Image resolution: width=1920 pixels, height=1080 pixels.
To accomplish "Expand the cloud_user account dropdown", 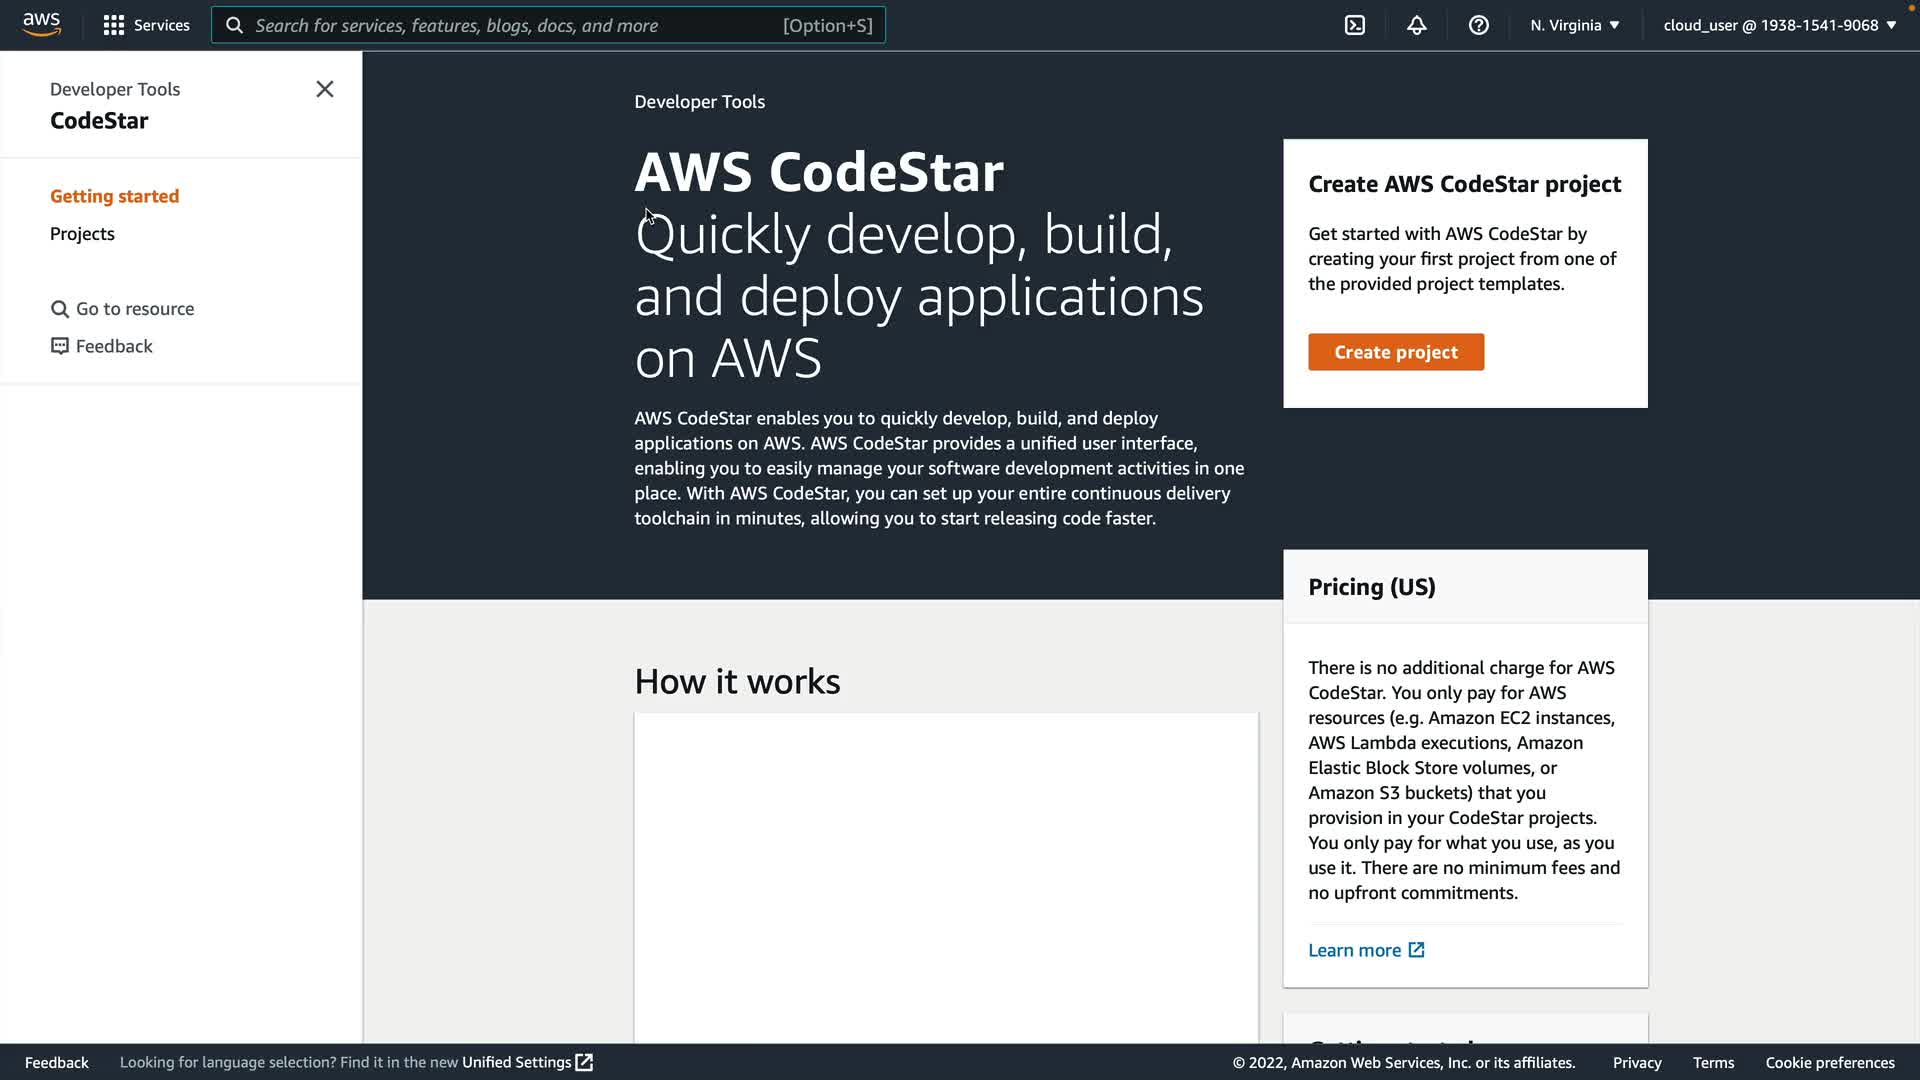I will (x=1779, y=25).
